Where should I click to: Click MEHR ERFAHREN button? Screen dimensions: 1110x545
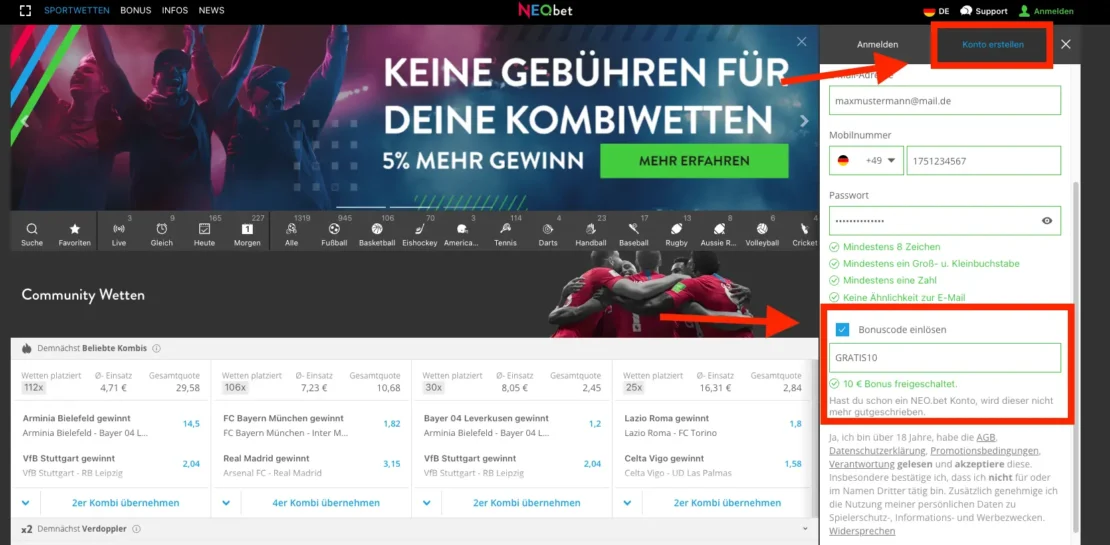[x=694, y=161]
